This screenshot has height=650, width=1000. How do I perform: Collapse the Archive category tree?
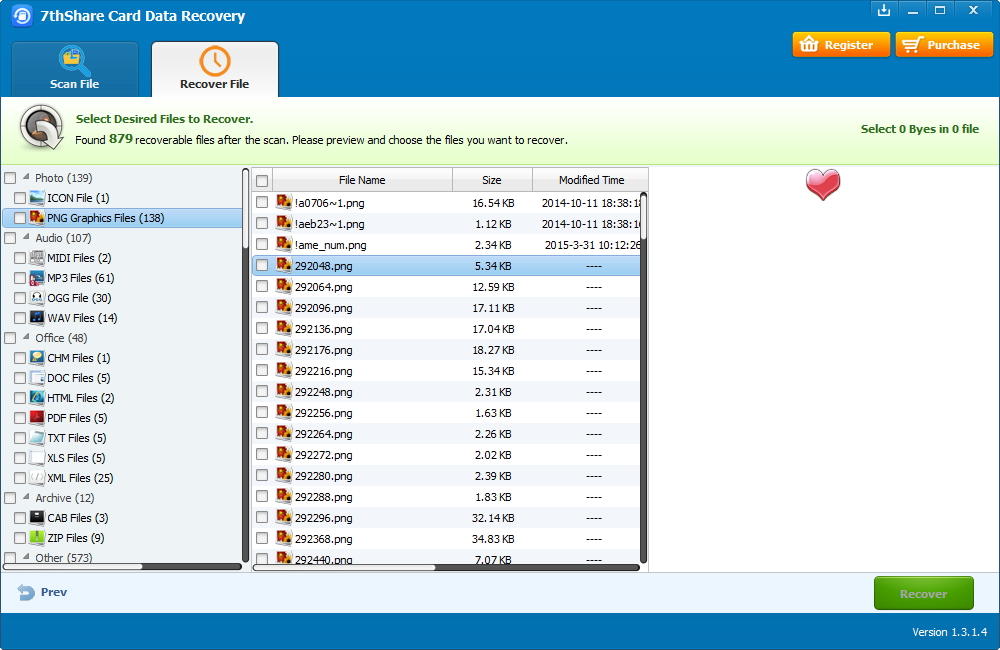pos(26,496)
